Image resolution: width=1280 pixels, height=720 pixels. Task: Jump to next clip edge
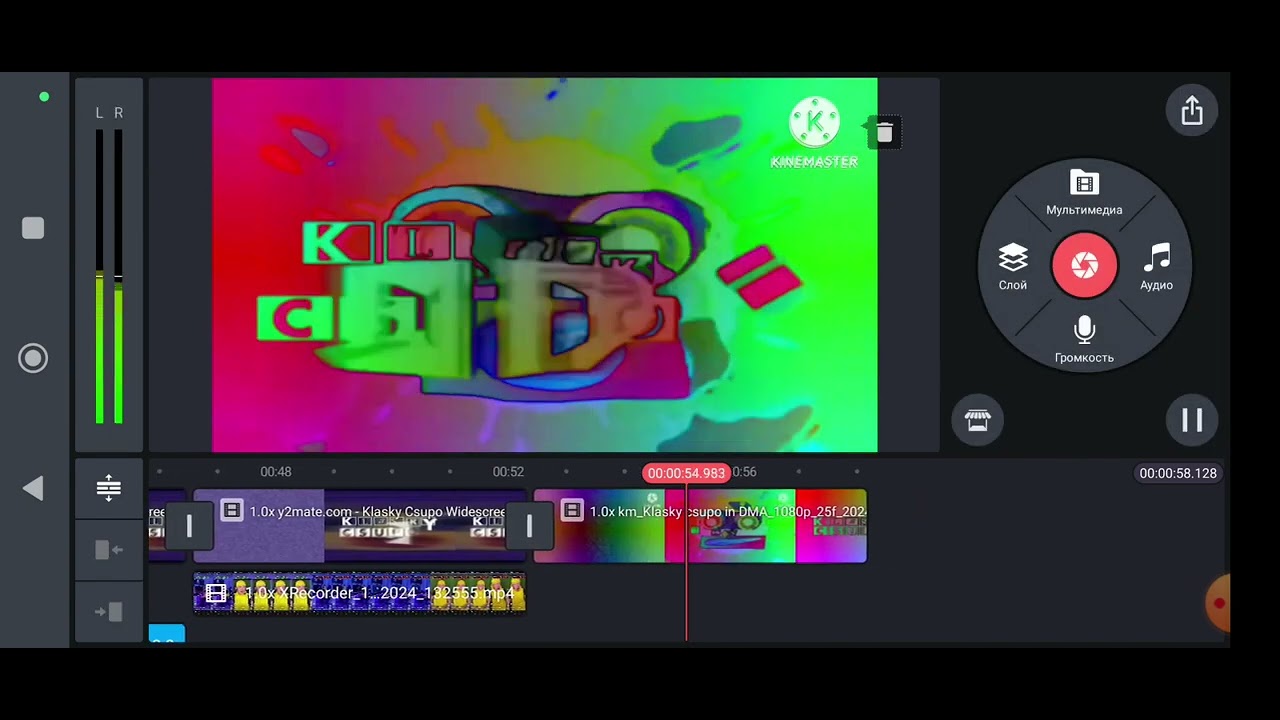click(x=109, y=611)
